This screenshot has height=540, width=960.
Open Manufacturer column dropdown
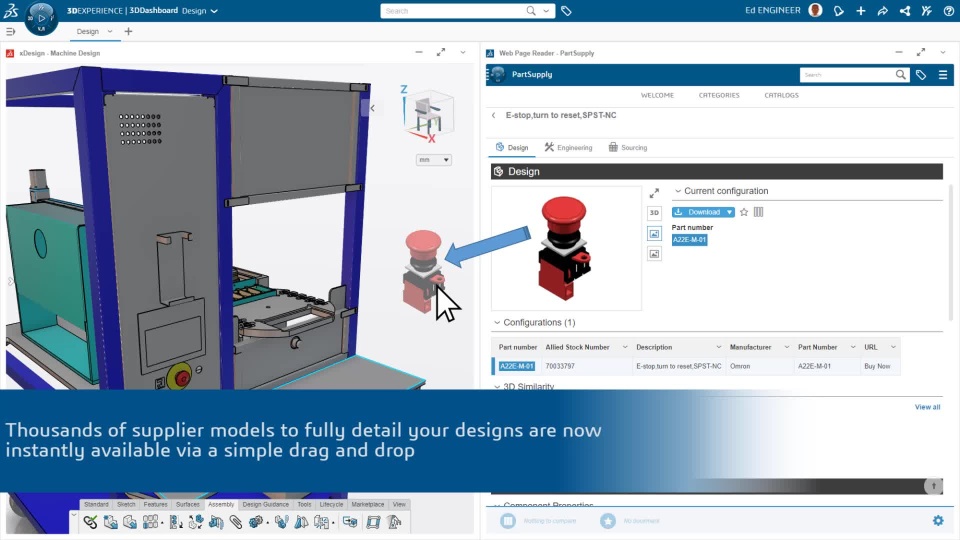click(787, 347)
